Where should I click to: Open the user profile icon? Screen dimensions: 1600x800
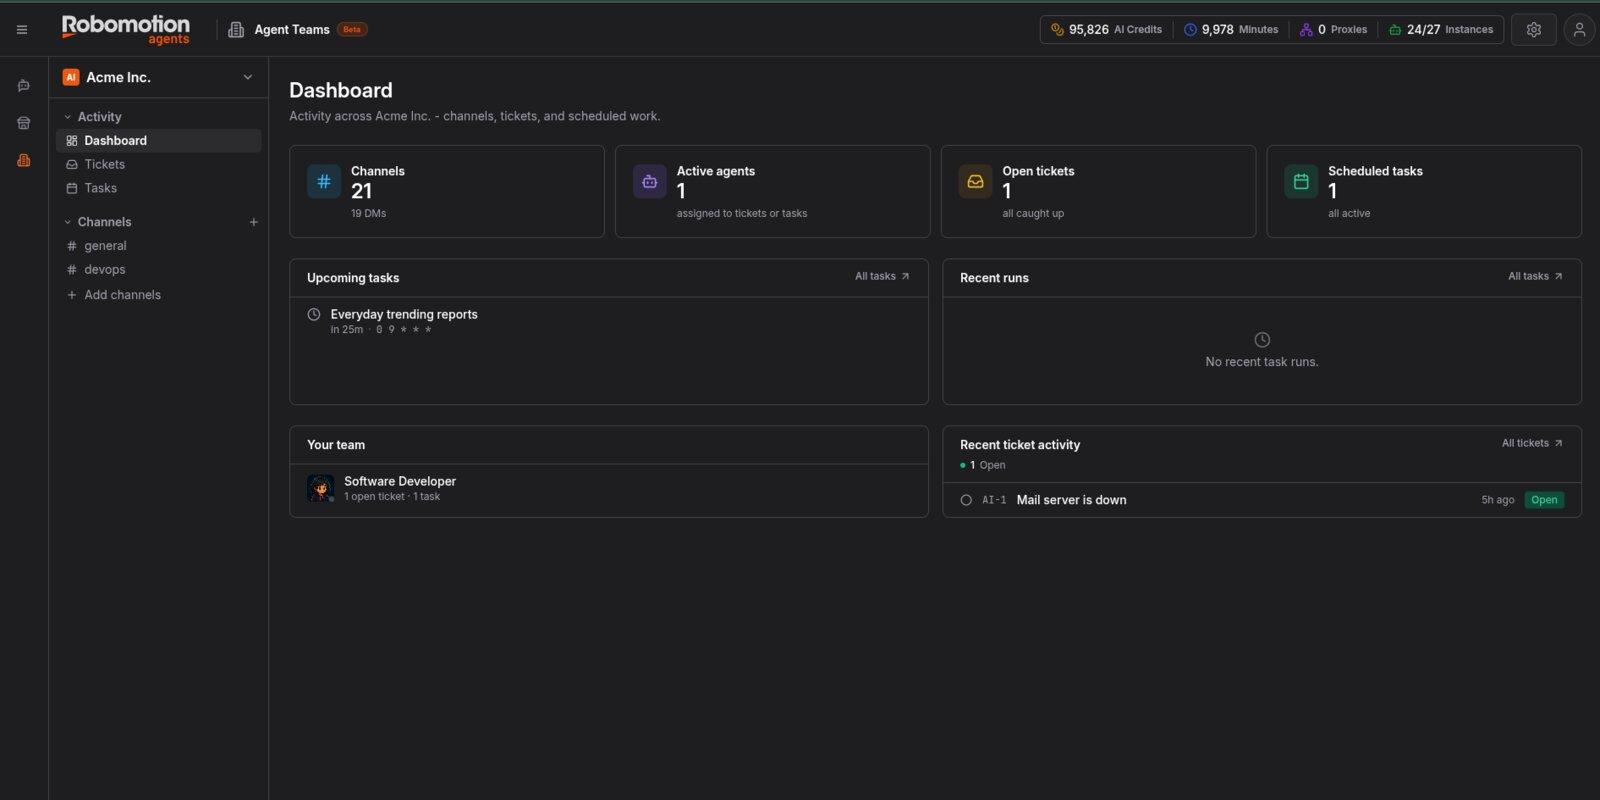(1579, 30)
